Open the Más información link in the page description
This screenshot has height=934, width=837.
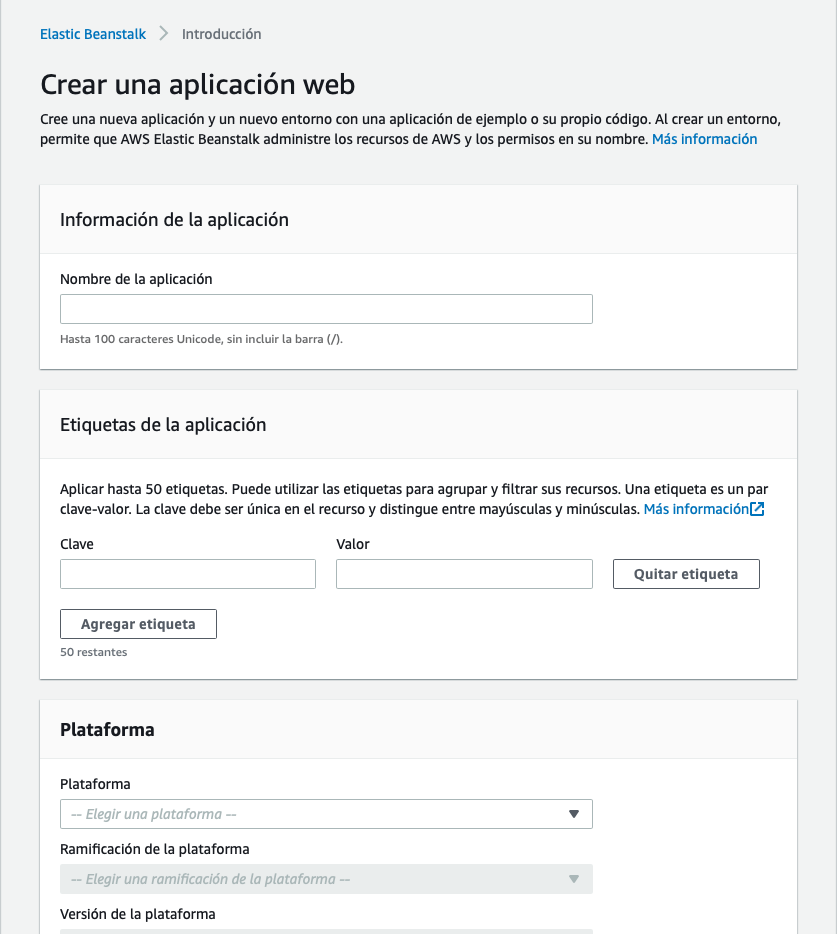point(704,139)
